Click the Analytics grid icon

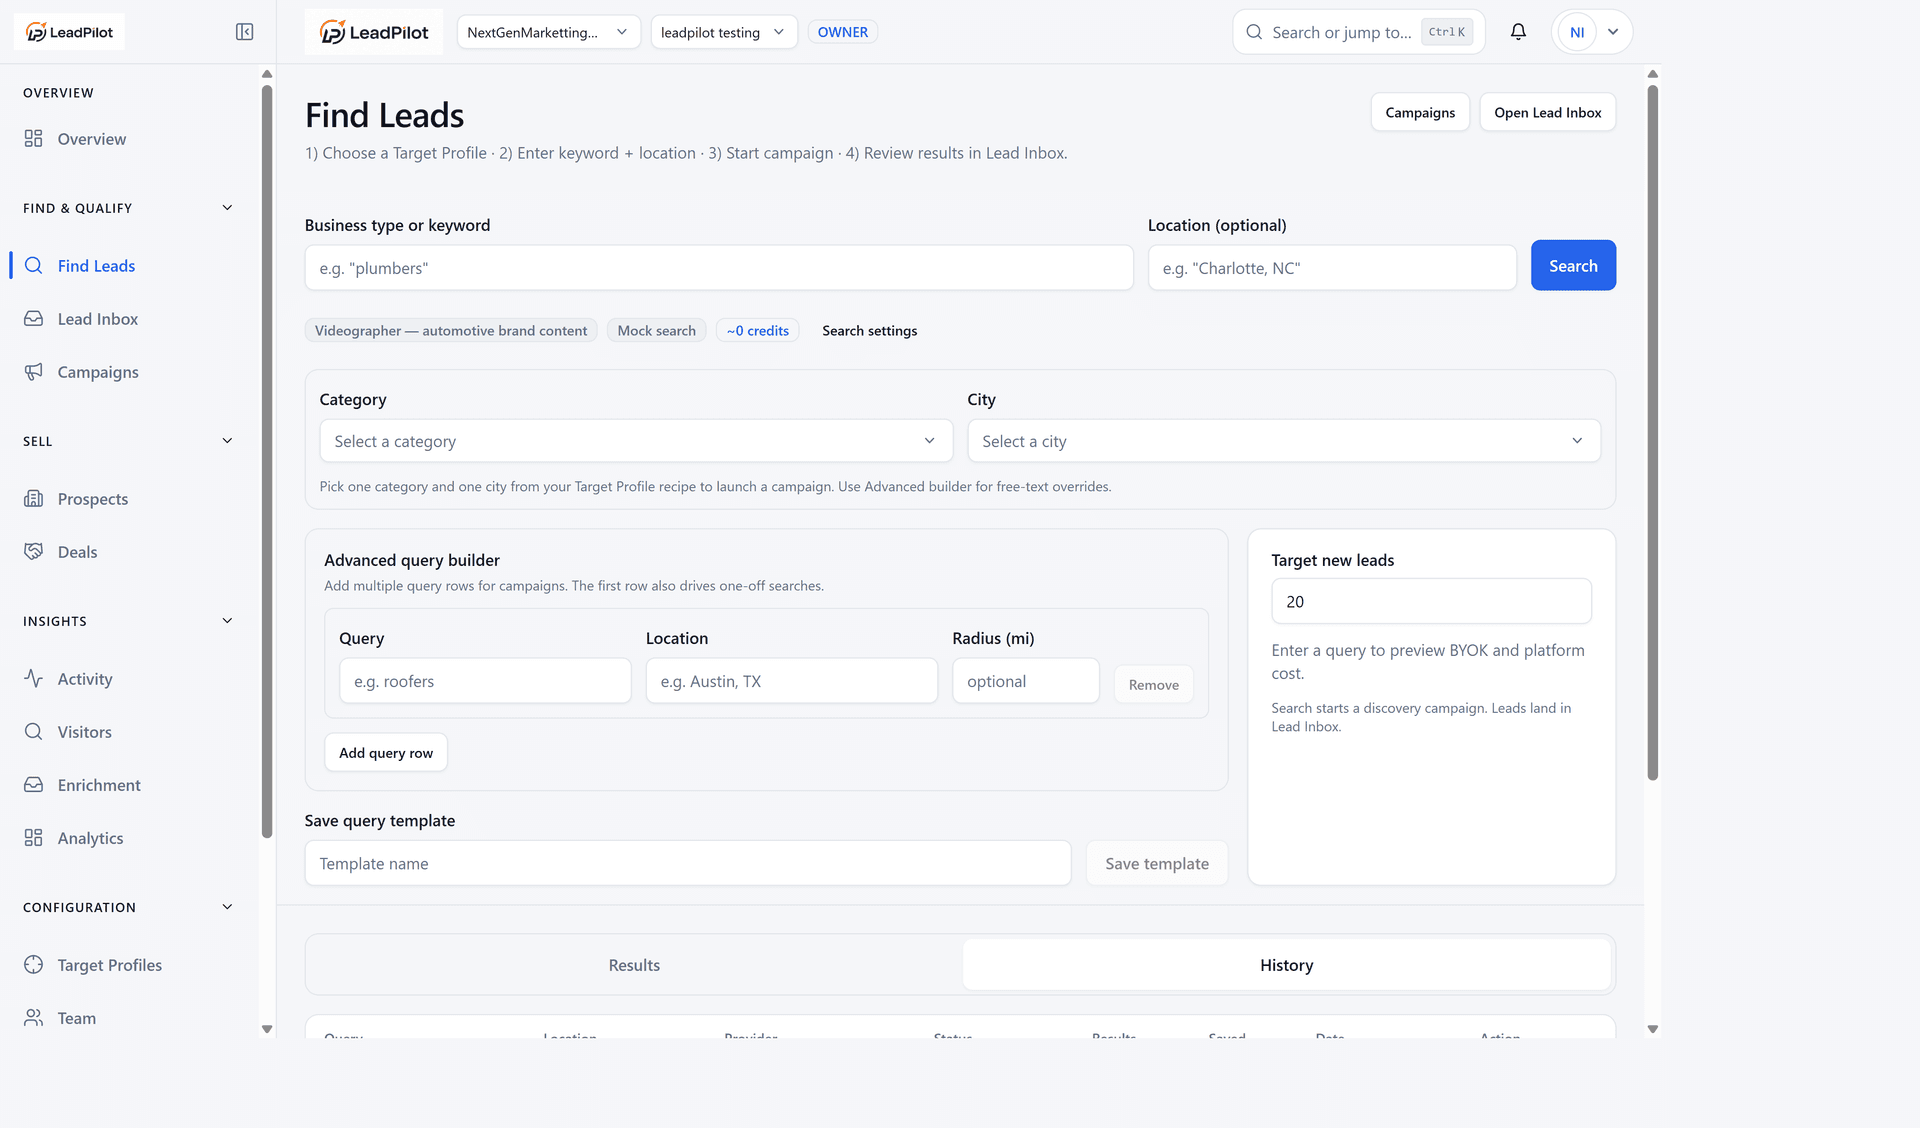coord(34,838)
